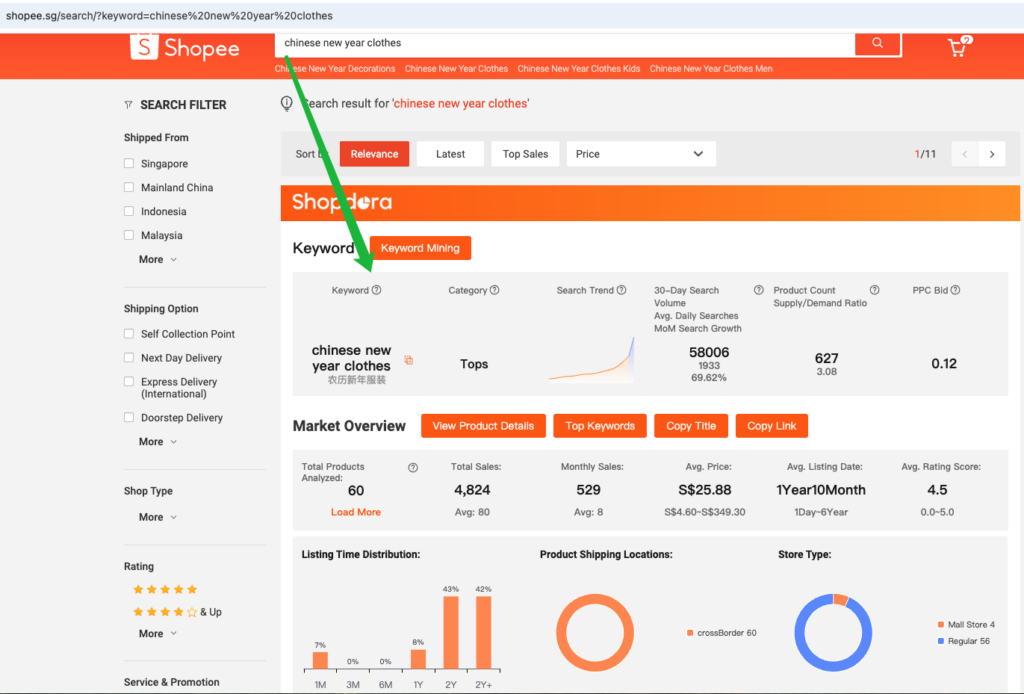Go to next results page arrow
The height and width of the screenshot is (694, 1024).
pyautogui.click(x=991, y=154)
